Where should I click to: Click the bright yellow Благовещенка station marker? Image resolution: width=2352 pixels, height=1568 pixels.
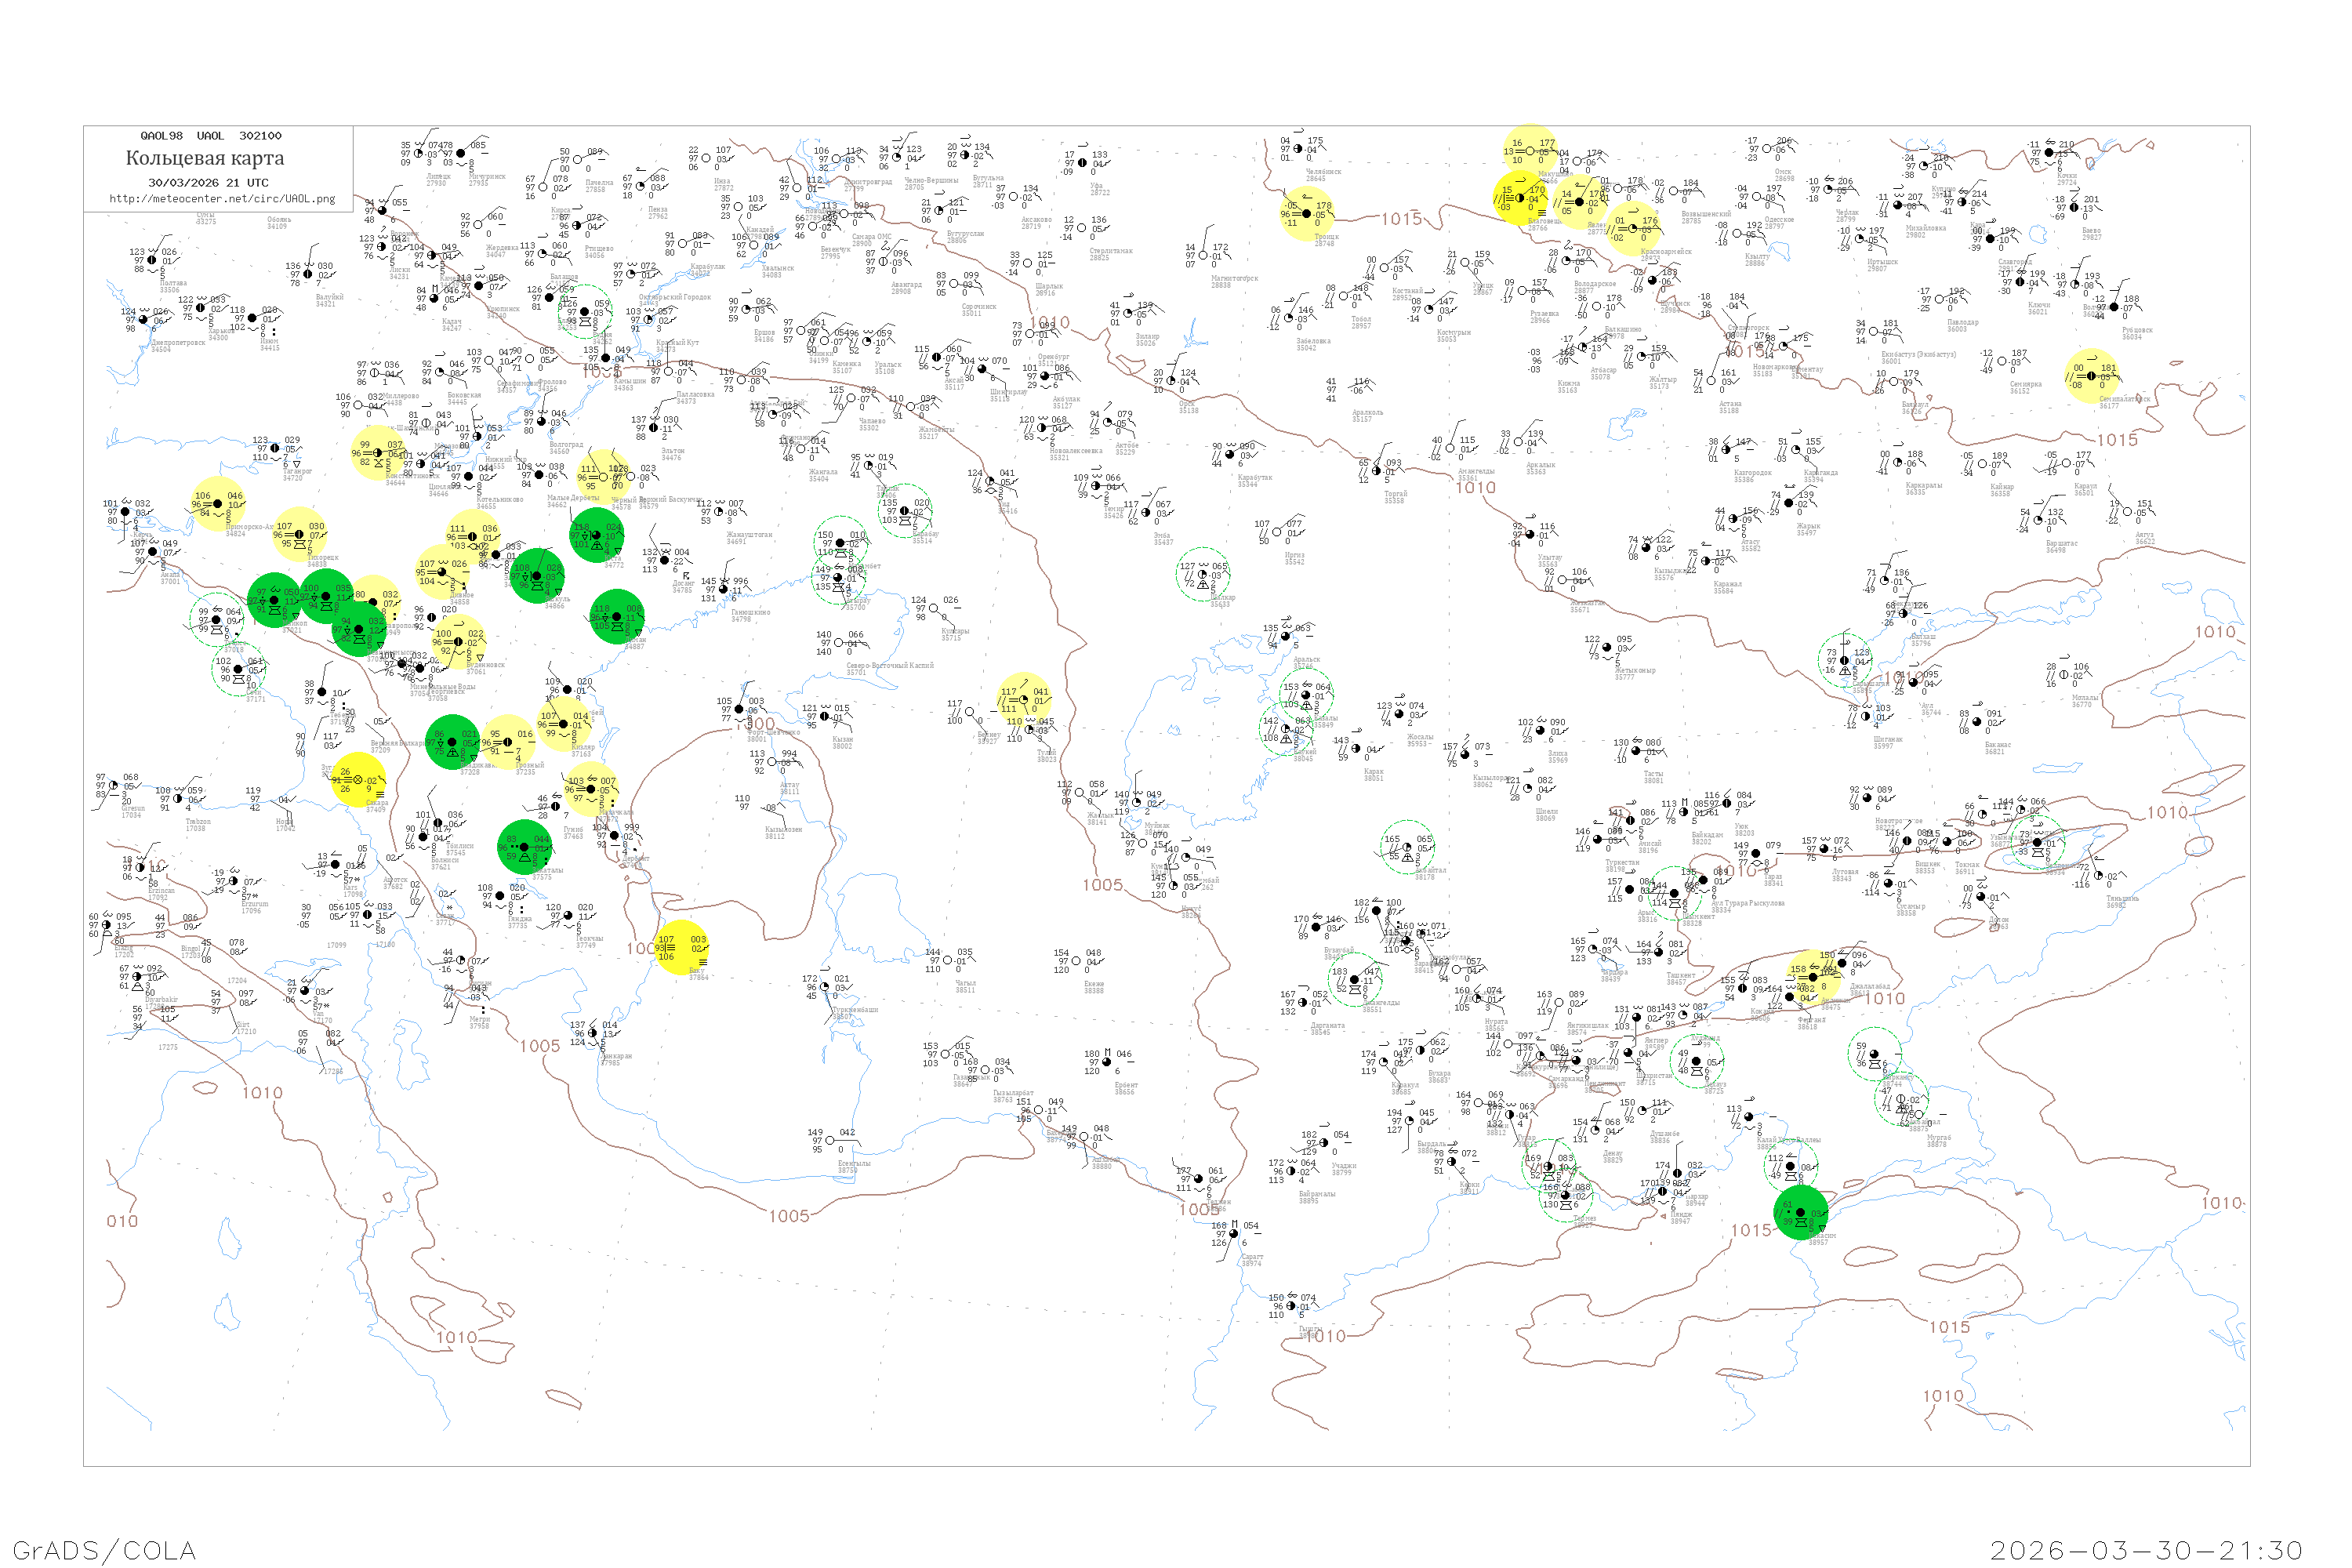(1520, 197)
